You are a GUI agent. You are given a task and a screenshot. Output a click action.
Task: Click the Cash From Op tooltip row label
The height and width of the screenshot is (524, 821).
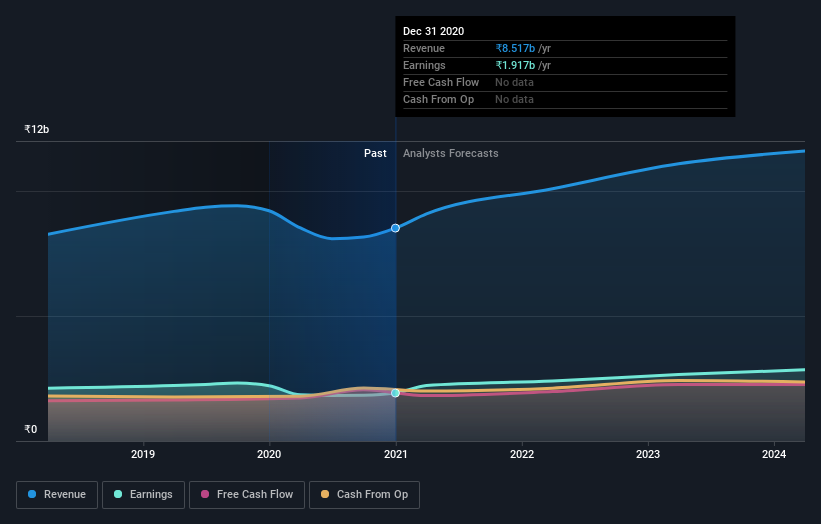pos(439,99)
